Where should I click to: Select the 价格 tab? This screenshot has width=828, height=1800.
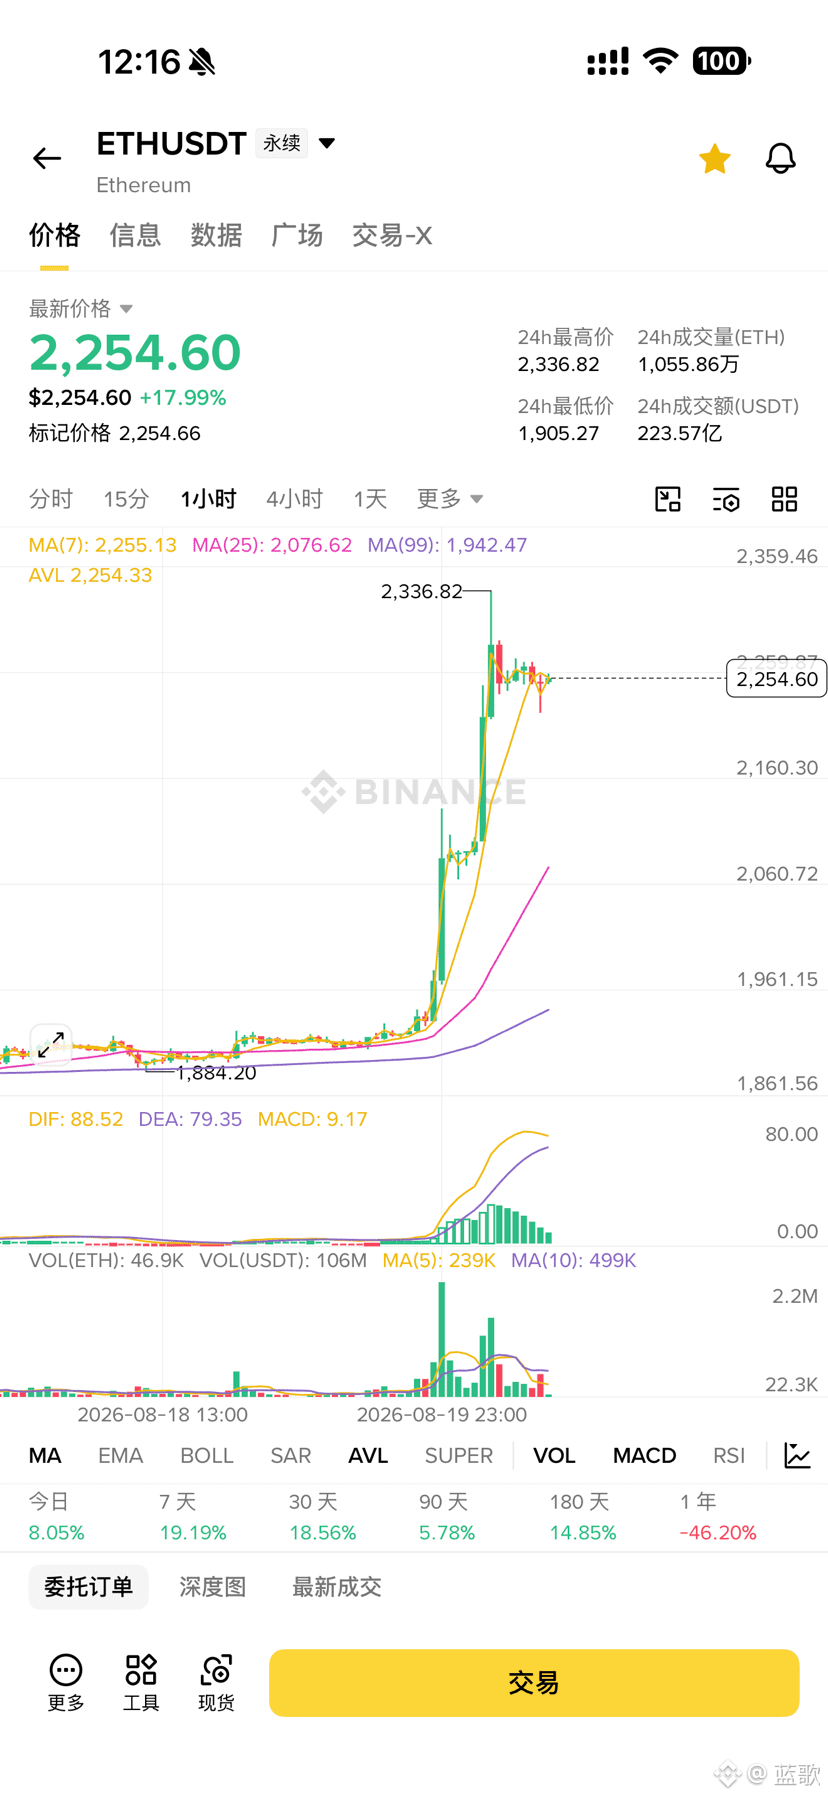click(x=54, y=235)
